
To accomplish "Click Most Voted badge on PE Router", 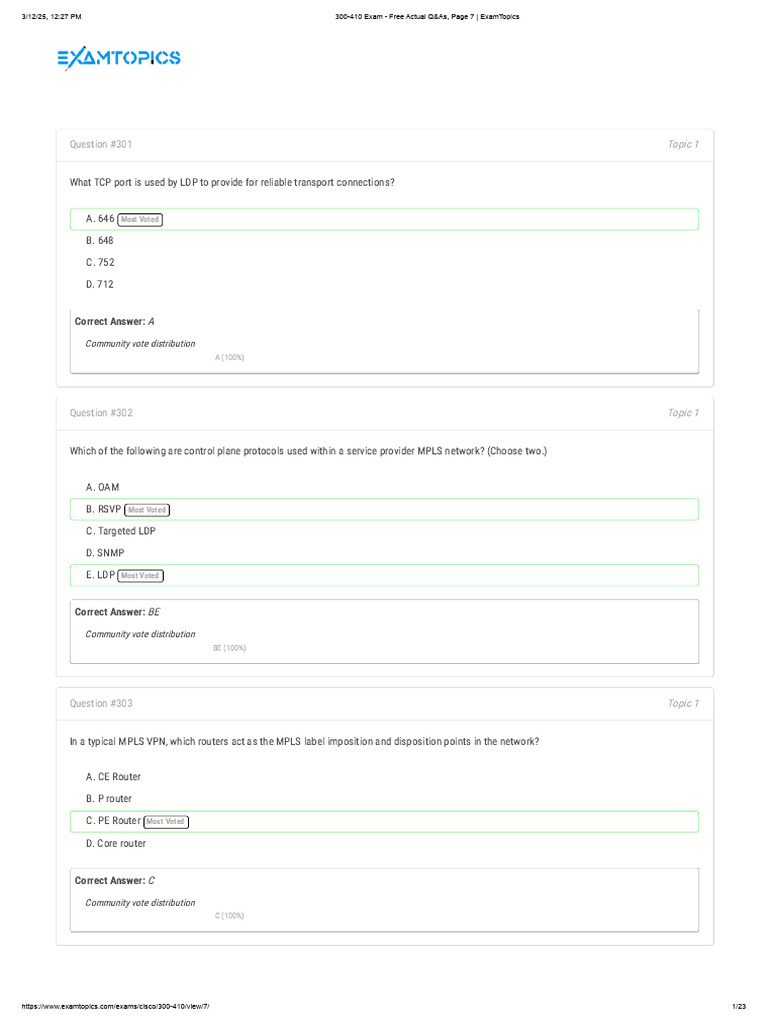I will coord(166,821).
